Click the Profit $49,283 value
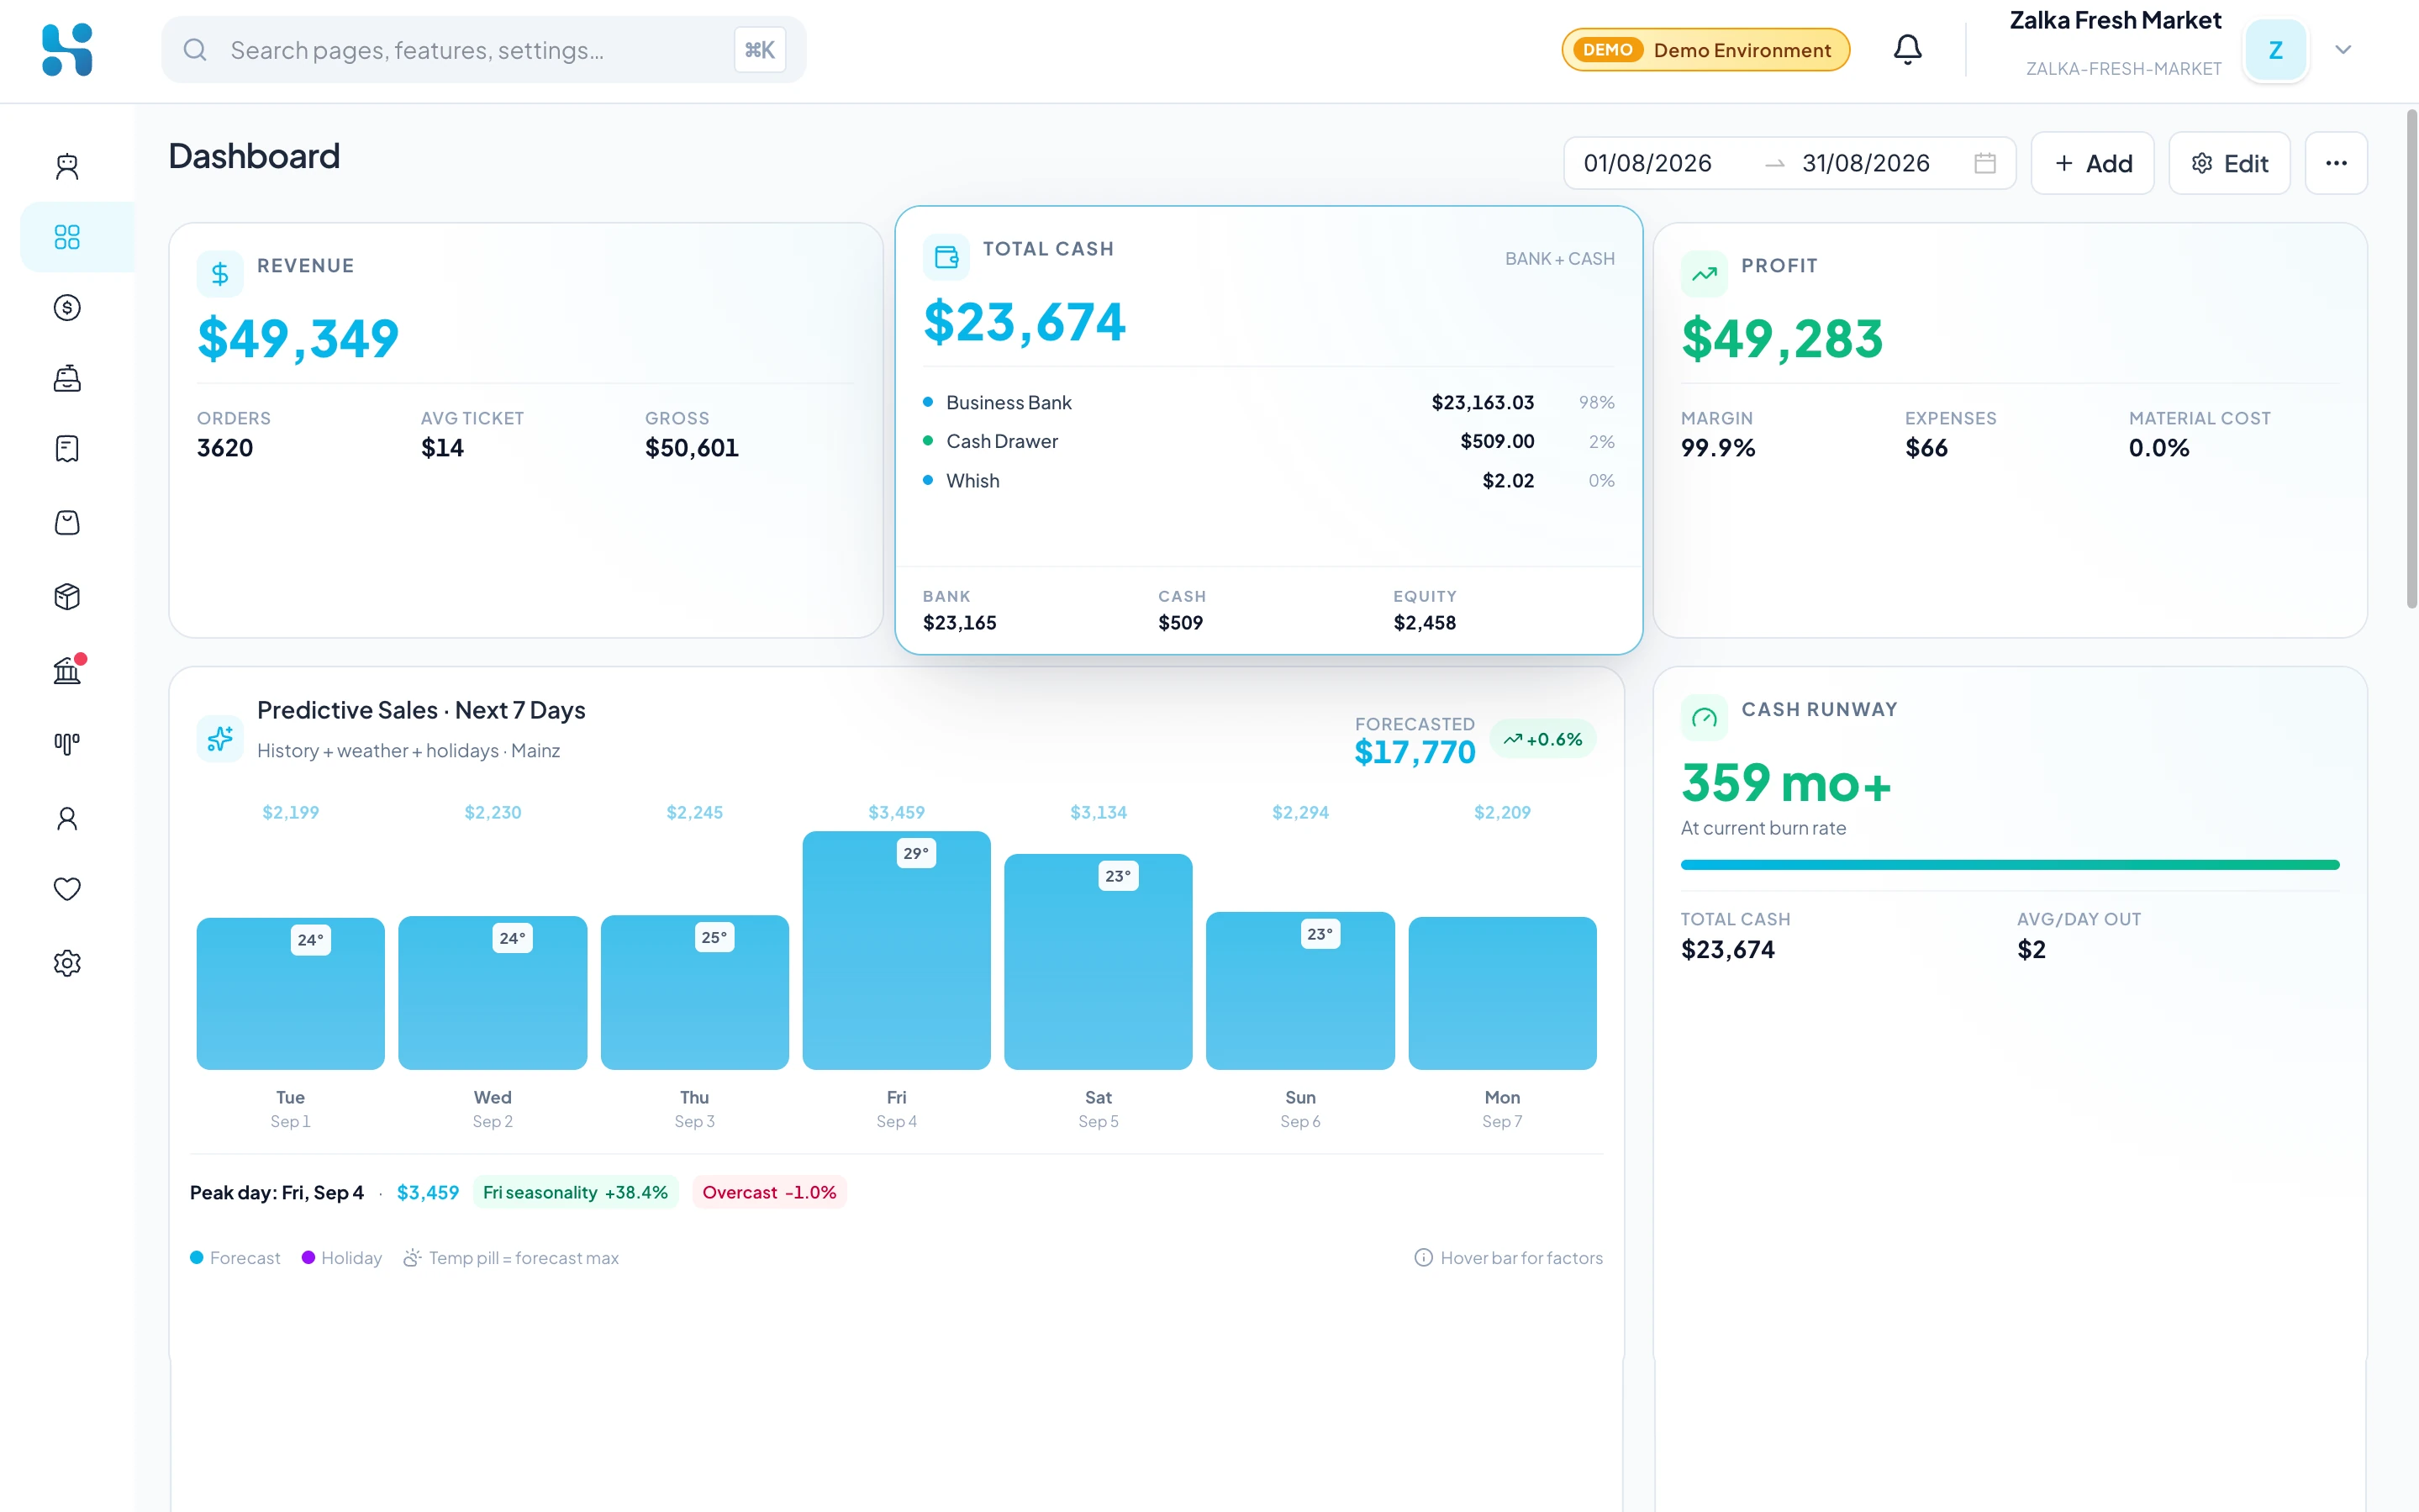The height and width of the screenshot is (1512, 2419). click(x=1782, y=338)
